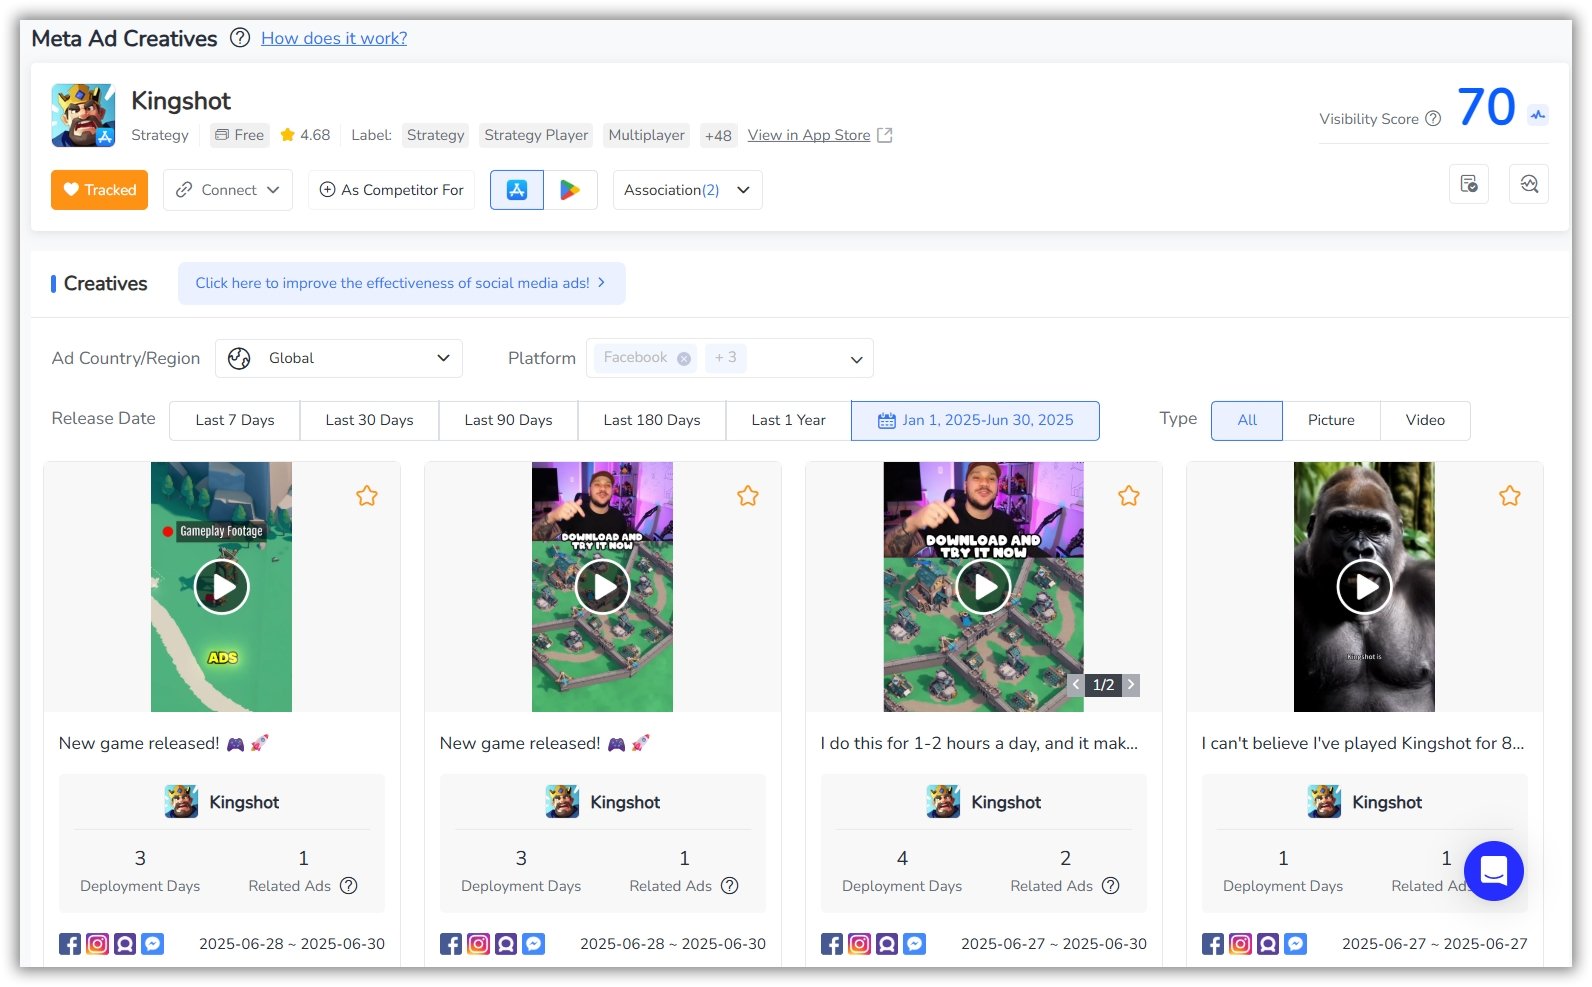Click the Strategy Player label tag
This screenshot has height=987, width=1592.
pos(536,135)
